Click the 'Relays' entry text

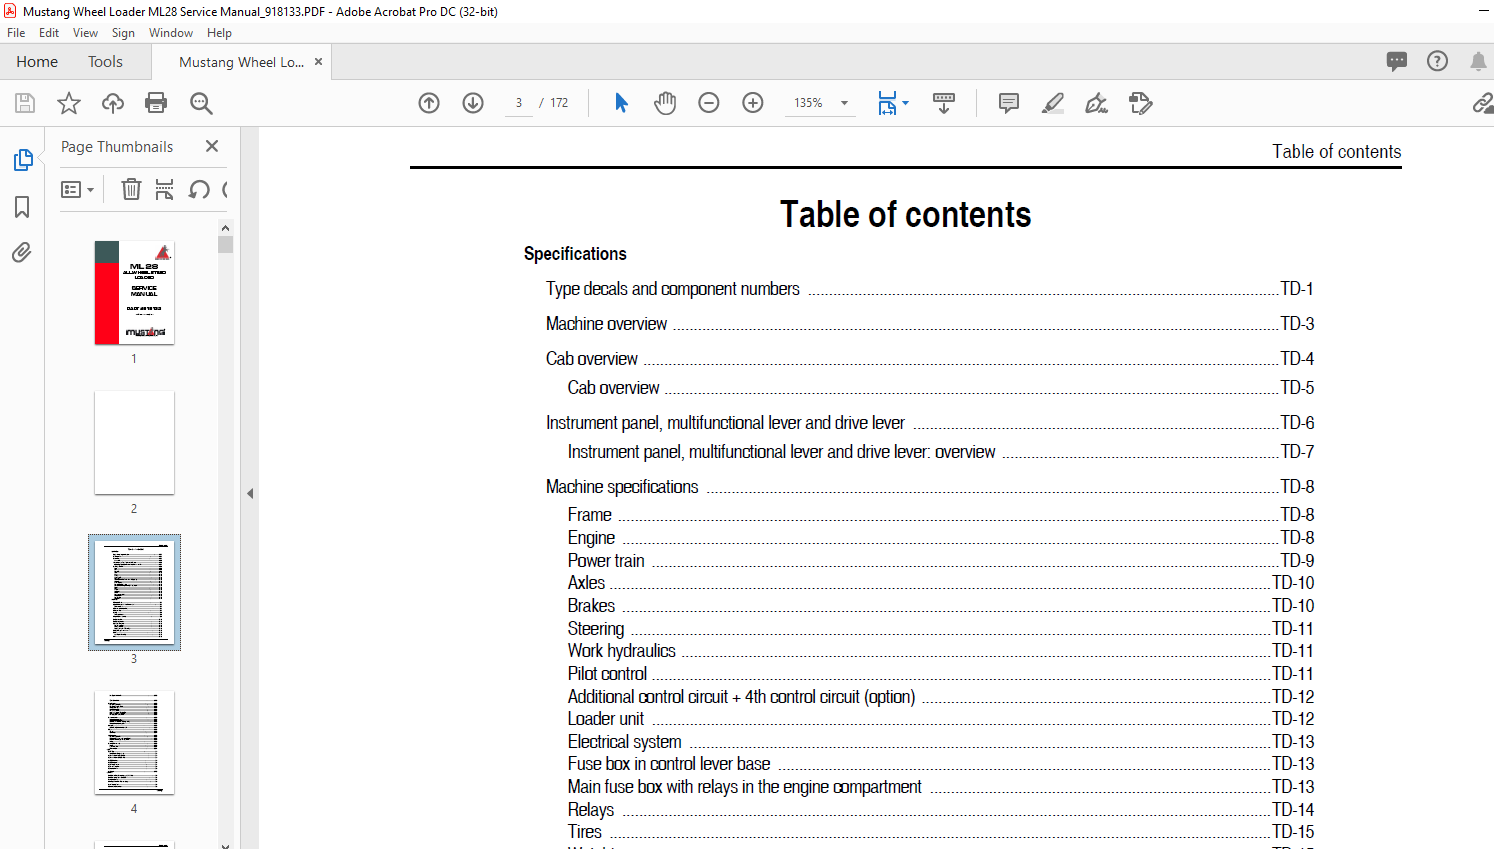pos(591,810)
